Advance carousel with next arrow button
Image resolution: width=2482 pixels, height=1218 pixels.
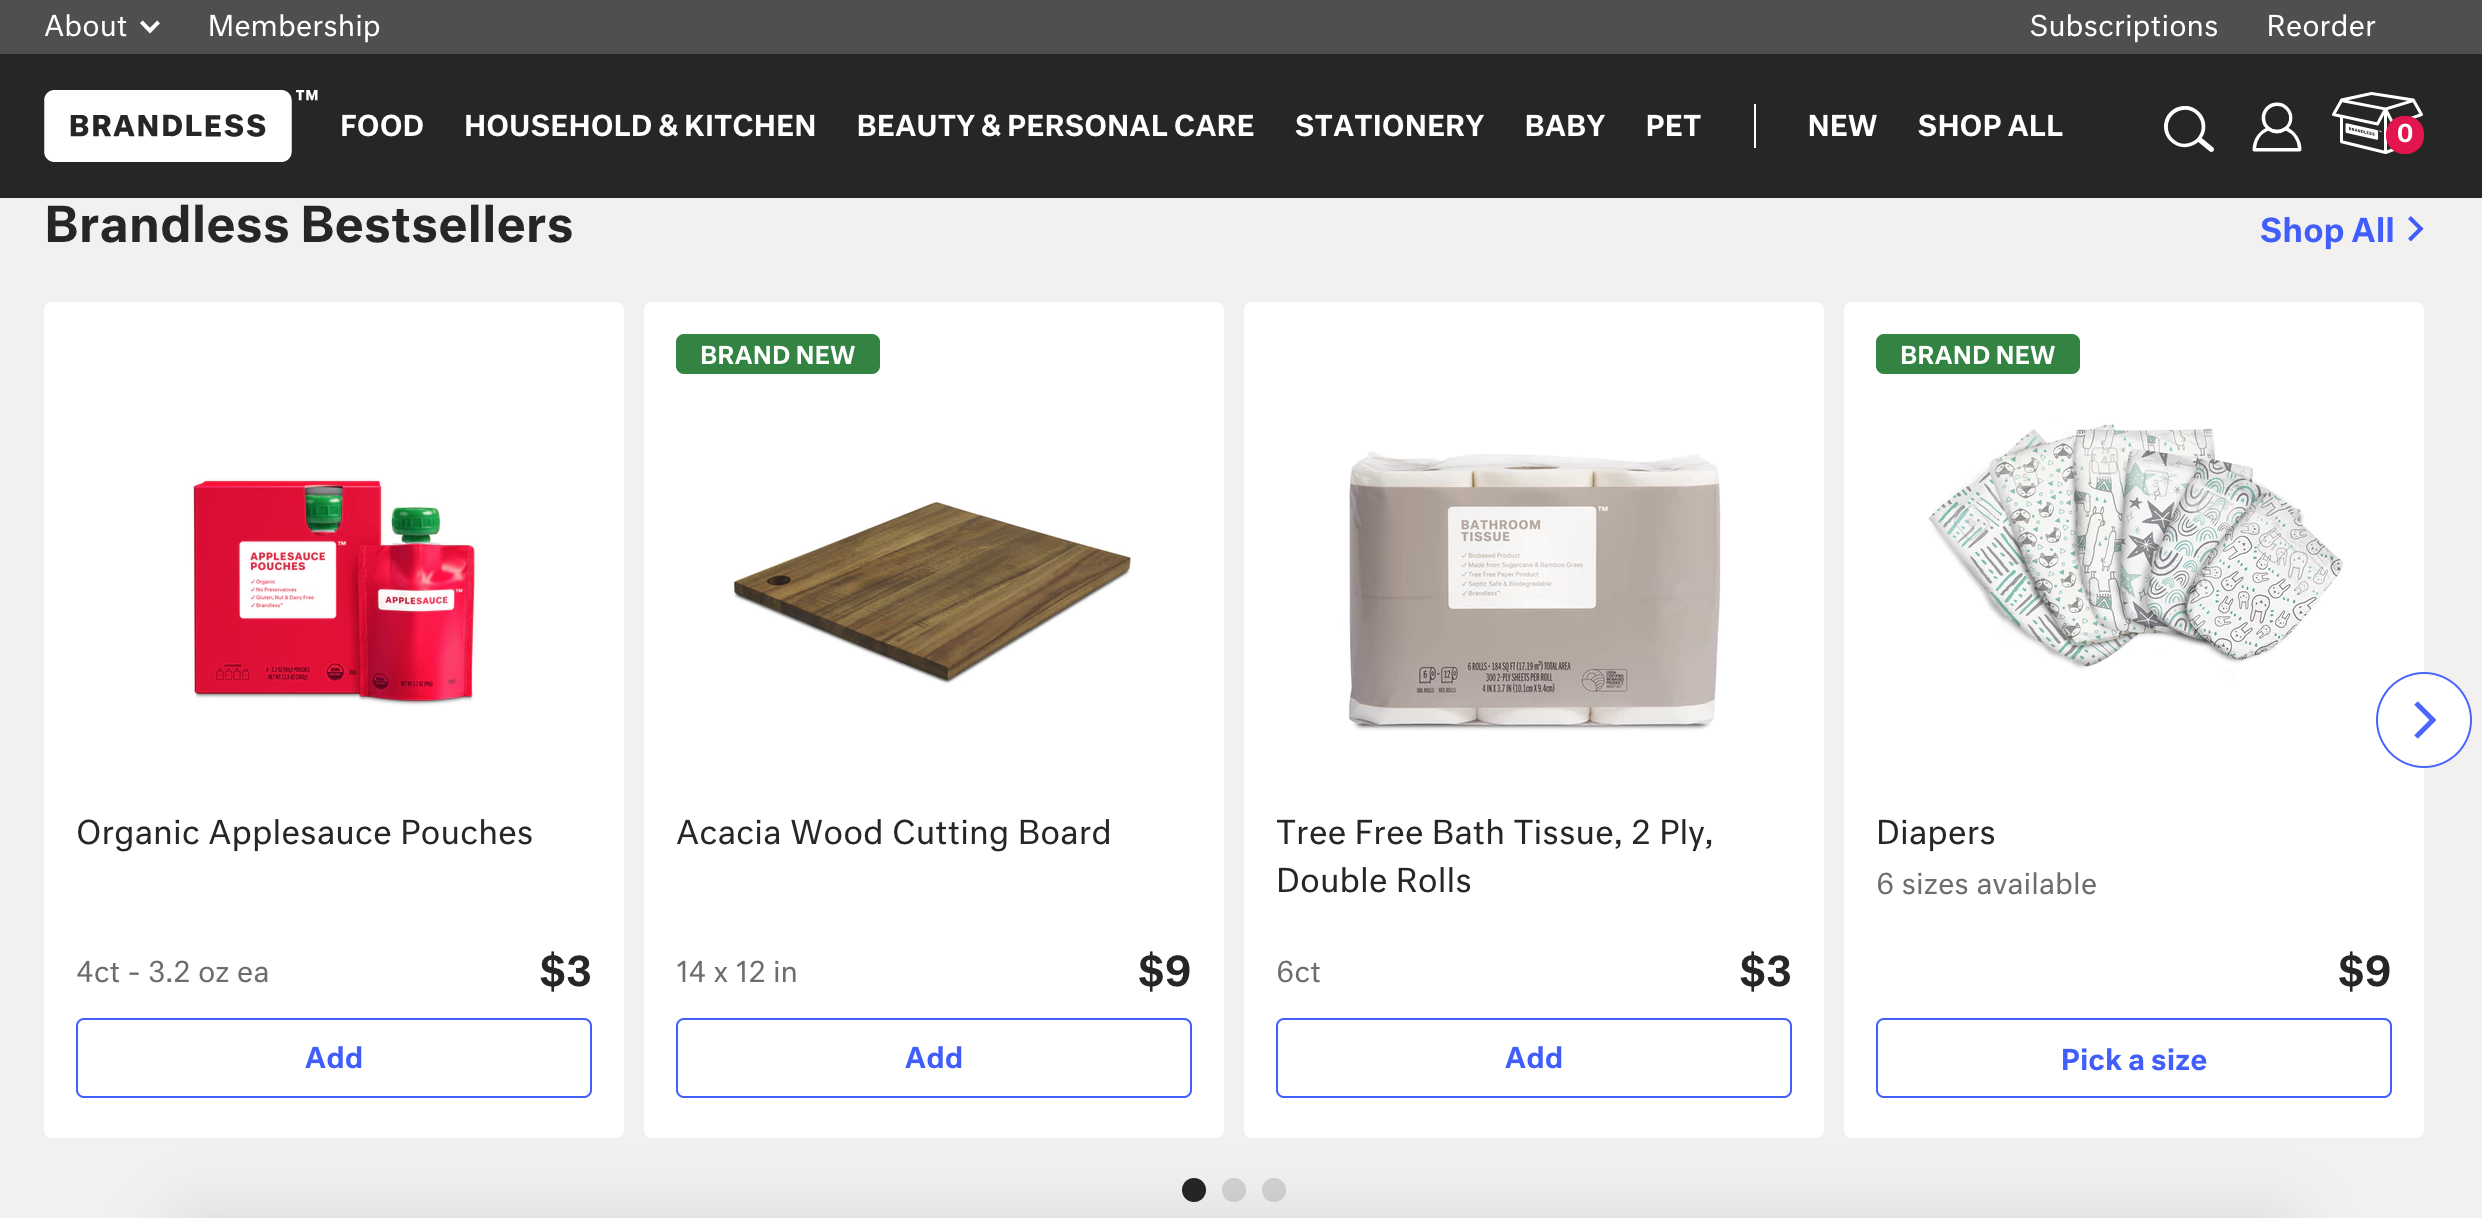tap(2423, 720)
